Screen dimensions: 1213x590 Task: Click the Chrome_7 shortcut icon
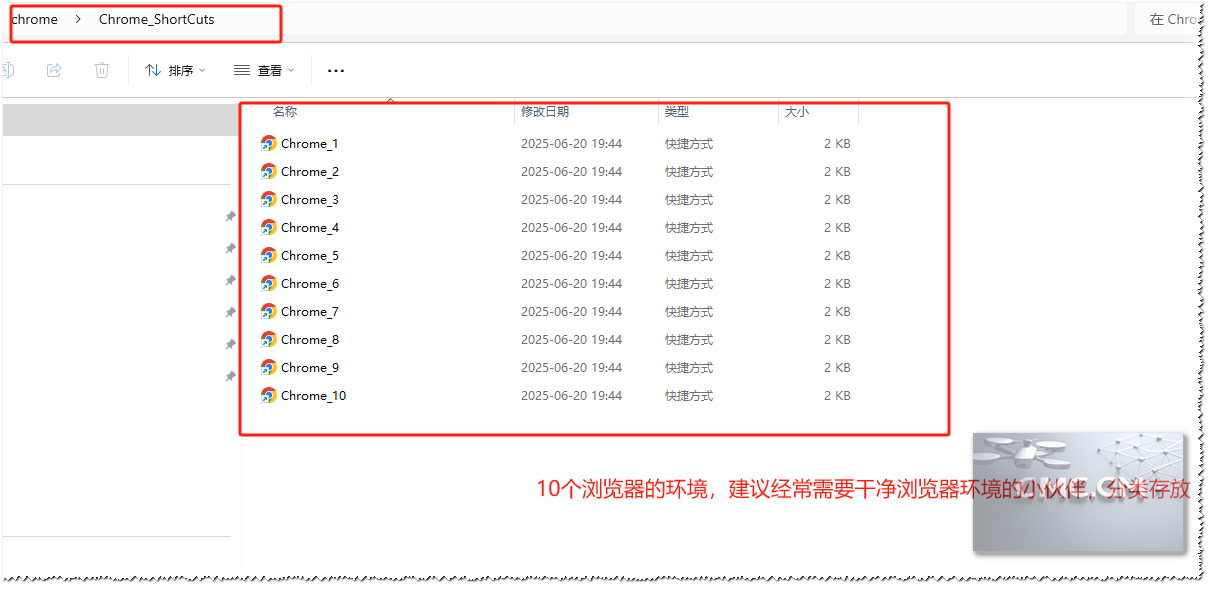click(x=268, y=311)
